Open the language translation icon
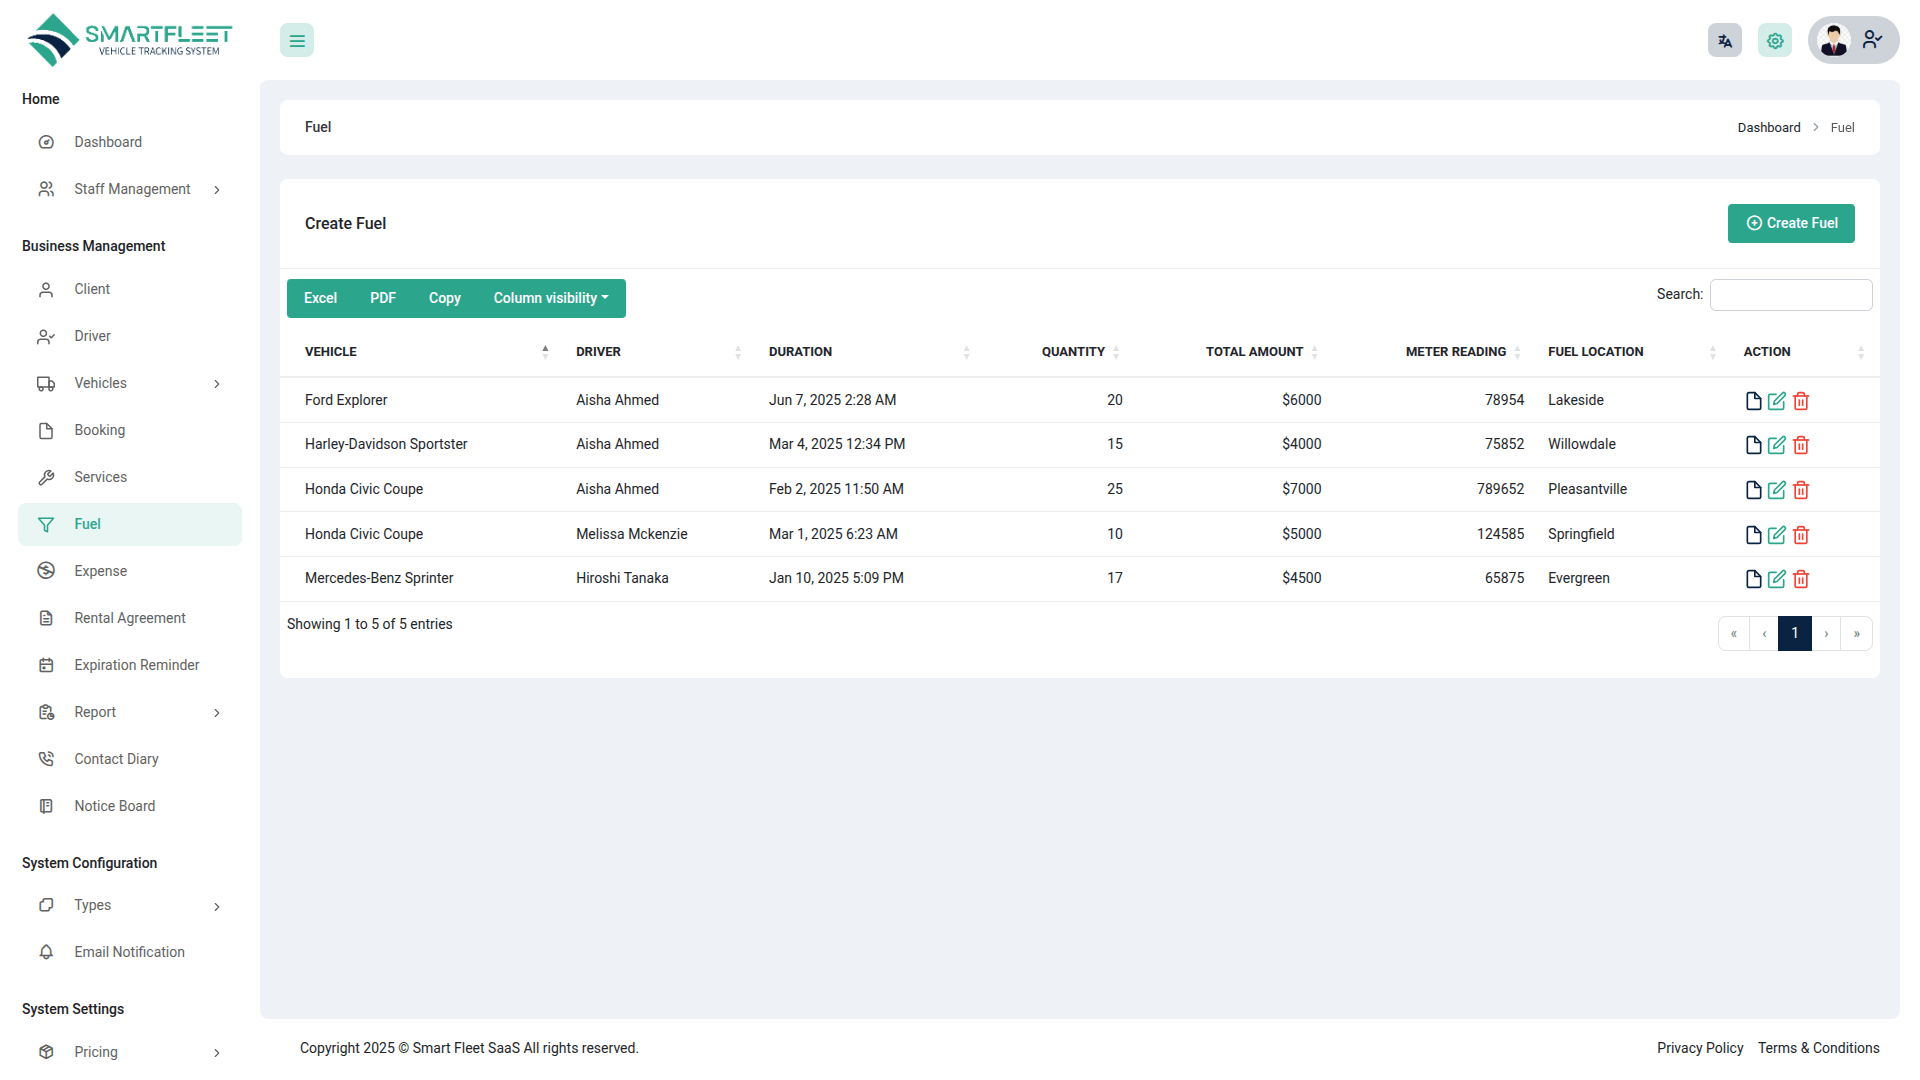The width and height of the screenshot is (1920, 1080). click(x=1724, y=41)
